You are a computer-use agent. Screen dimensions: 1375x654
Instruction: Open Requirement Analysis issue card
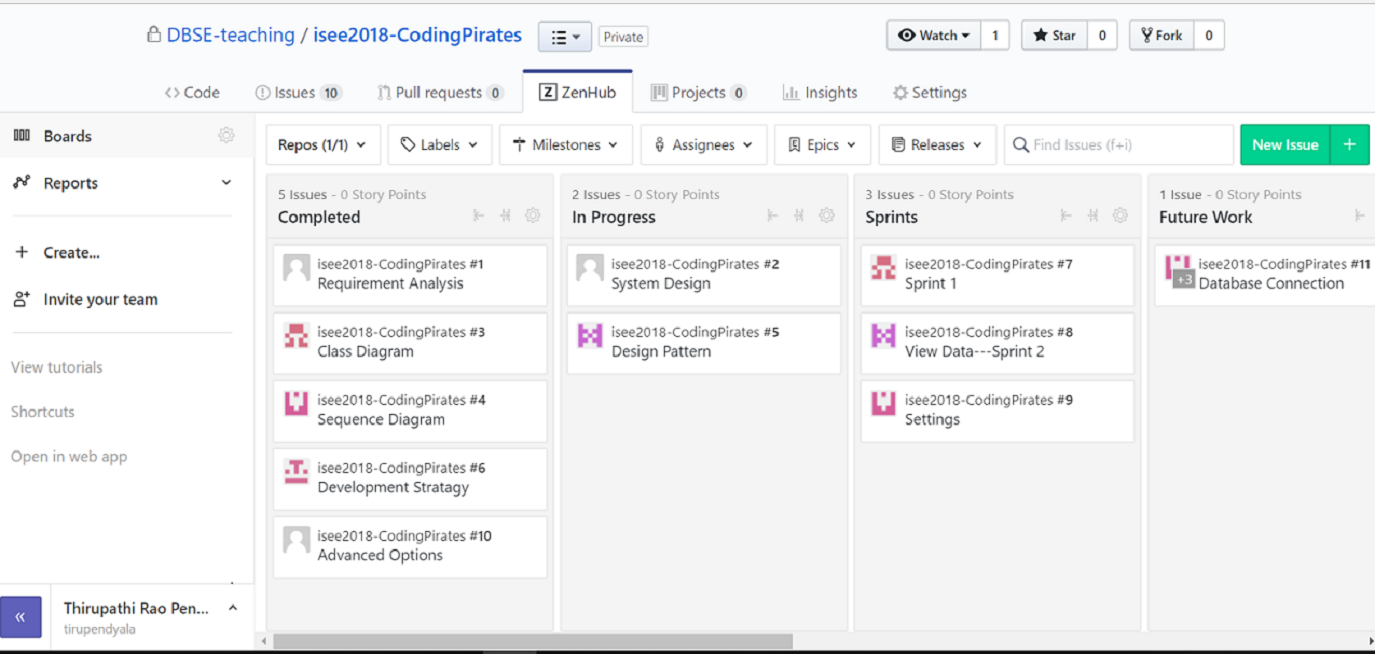(x=410, y=275)
